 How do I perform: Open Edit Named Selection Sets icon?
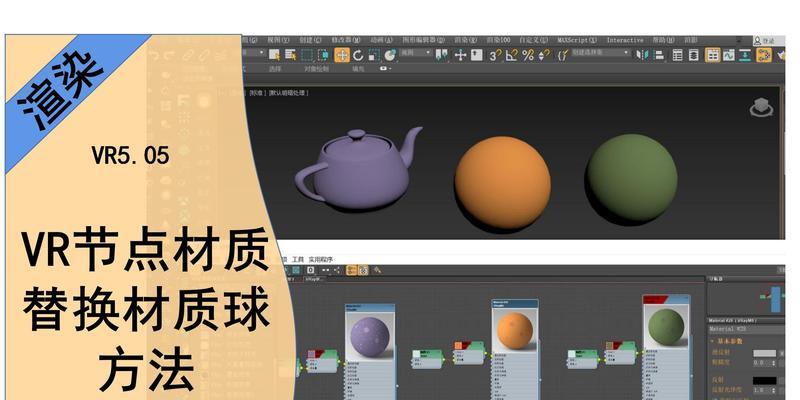[x=562, y=55]
